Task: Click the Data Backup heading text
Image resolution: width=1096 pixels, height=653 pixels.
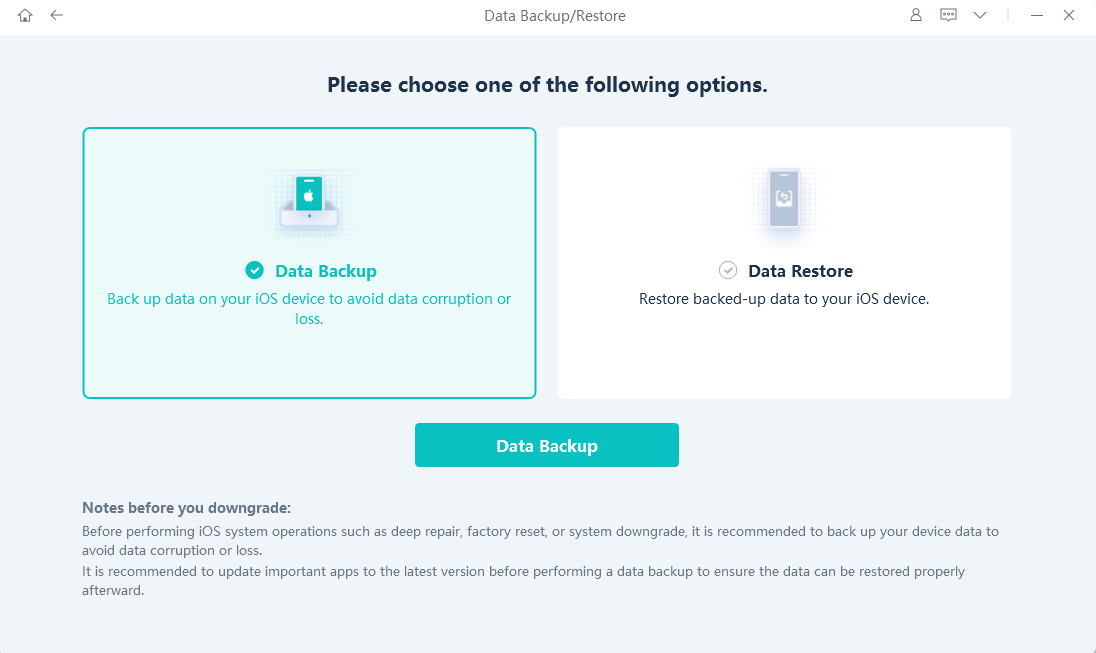Action: pyautogui.click(x=326, y=271)
